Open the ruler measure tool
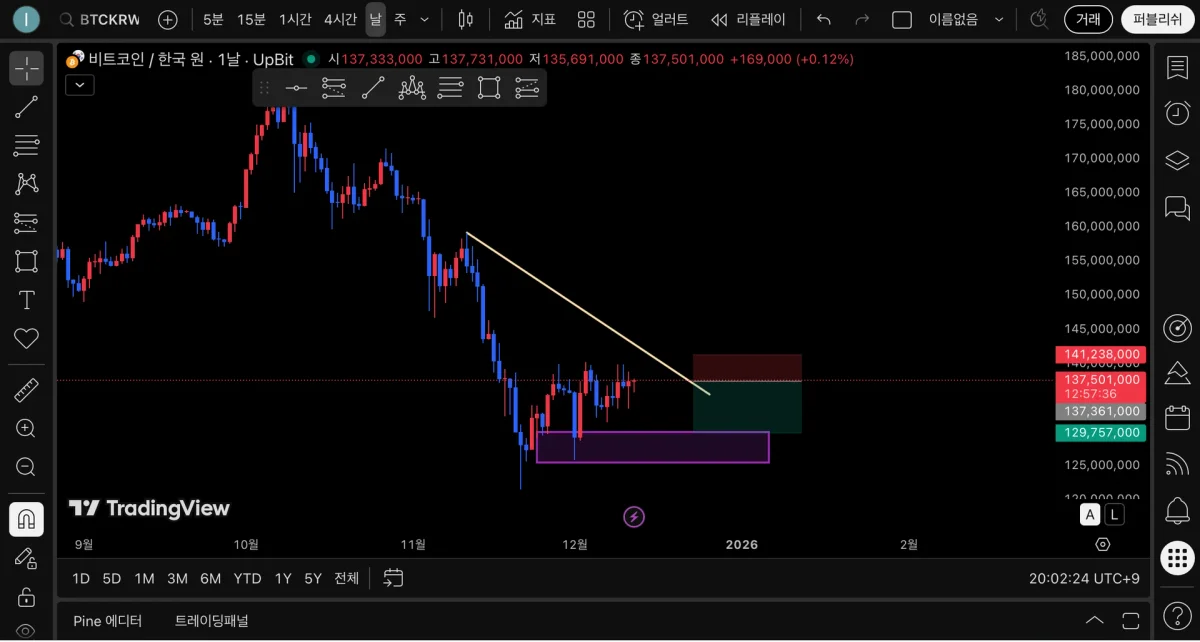This screenshot has width=1200, height=642. pyautogui.click(x=26, y=390)
